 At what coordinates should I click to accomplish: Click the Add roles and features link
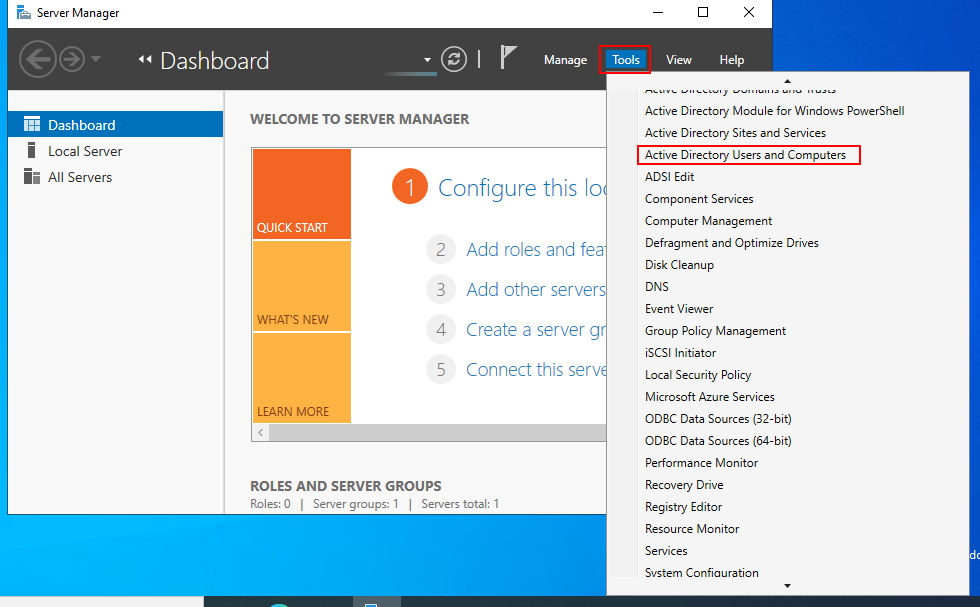pos(536,249)
